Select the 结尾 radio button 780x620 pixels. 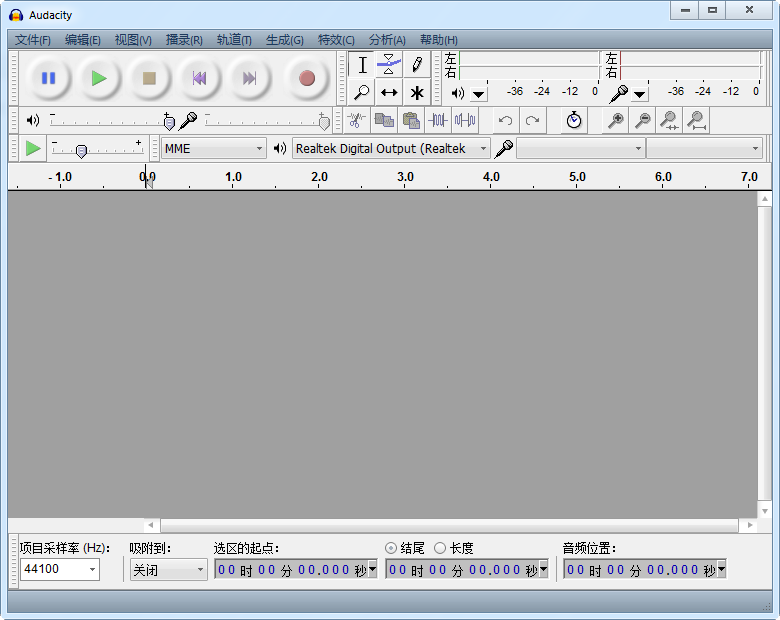click(391, 548)
